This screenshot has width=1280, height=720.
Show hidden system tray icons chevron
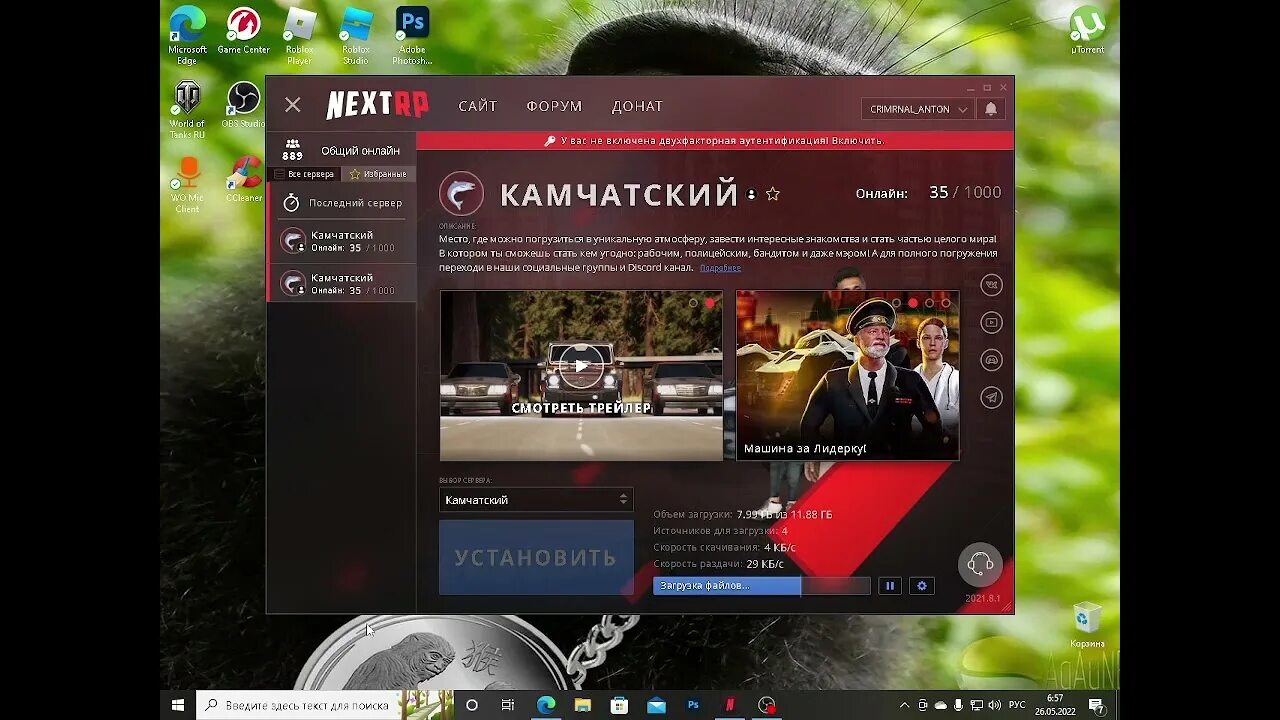tap(905, 705)
